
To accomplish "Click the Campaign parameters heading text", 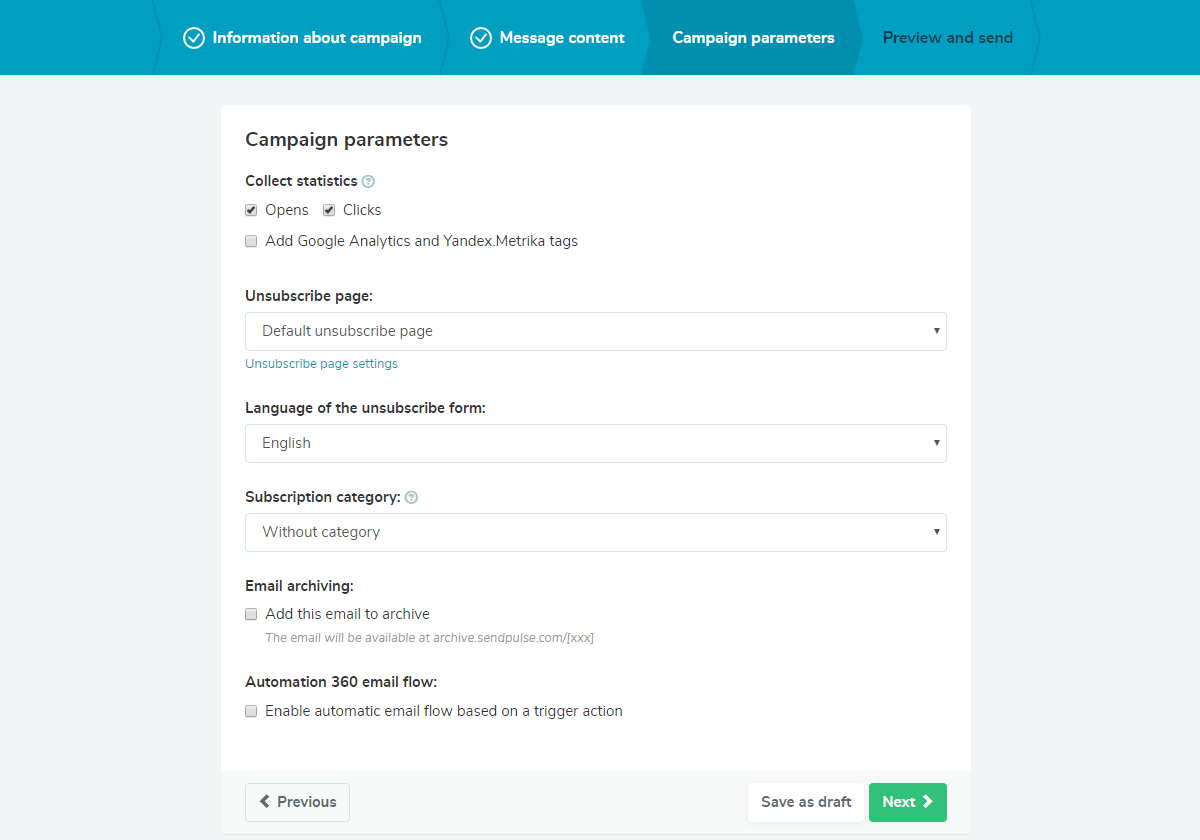I will [x=347, y=140].
